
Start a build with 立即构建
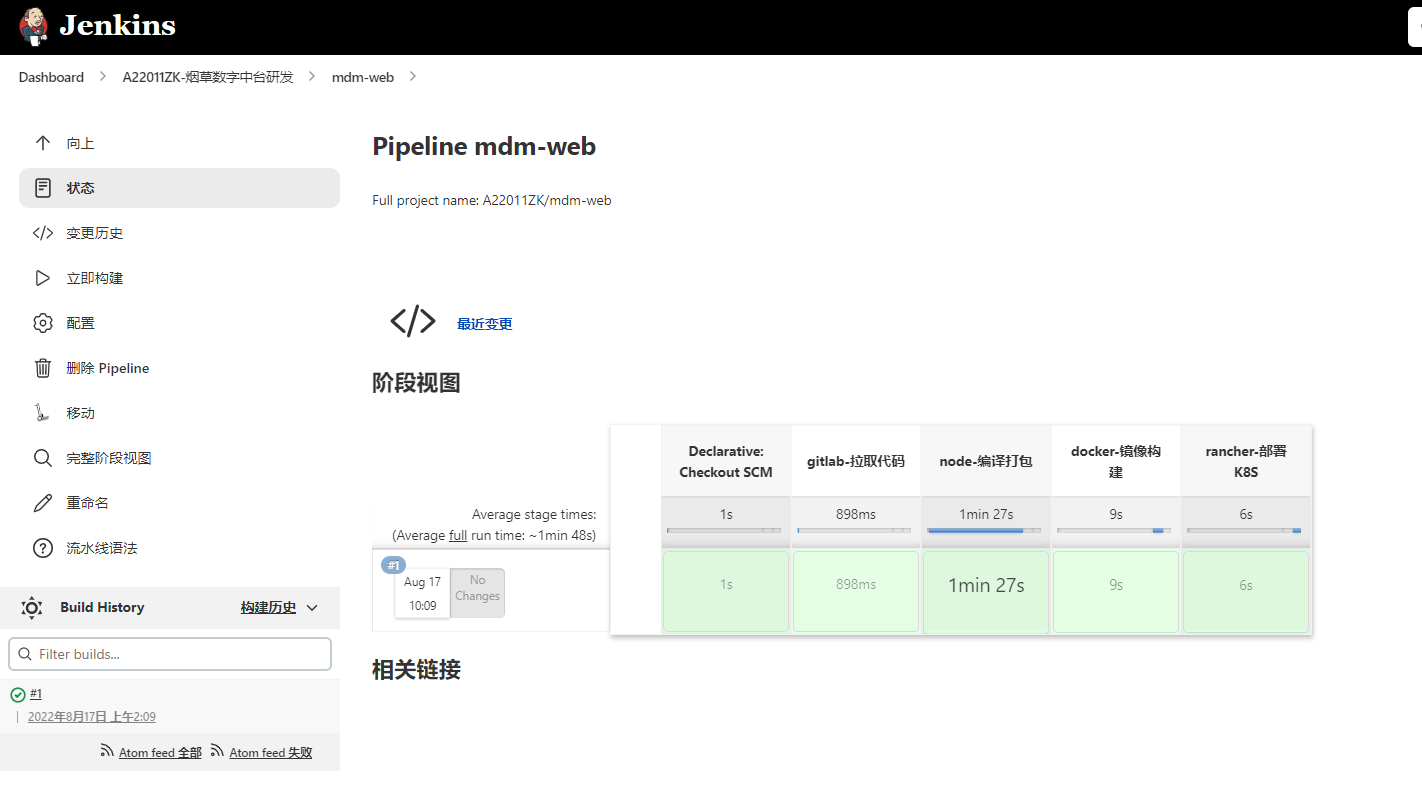95,278
